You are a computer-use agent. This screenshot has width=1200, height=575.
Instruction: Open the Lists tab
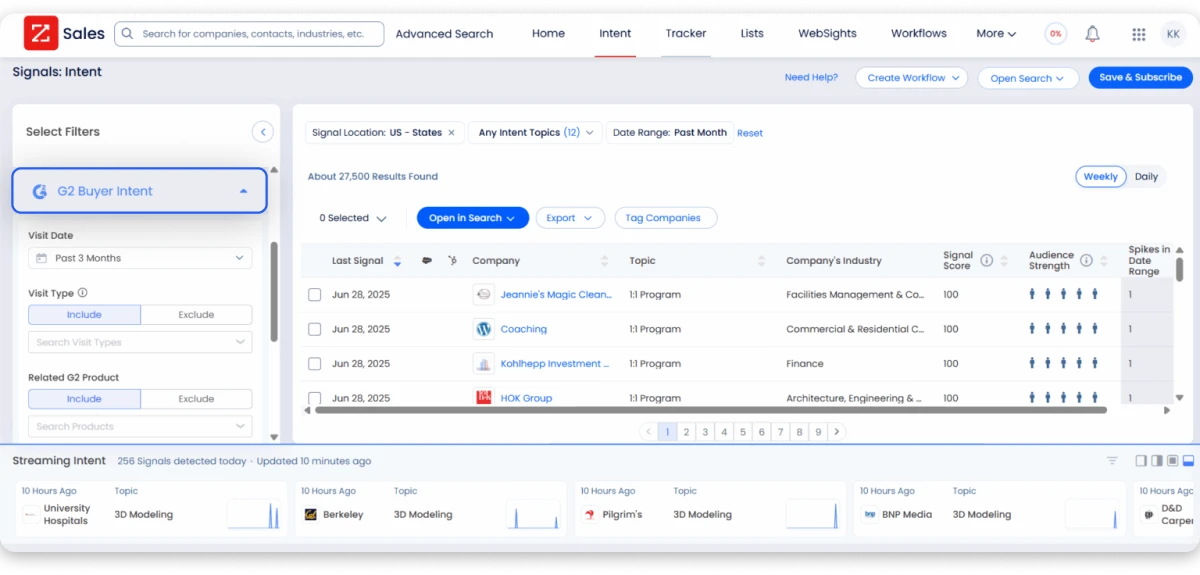click(752, 34)
